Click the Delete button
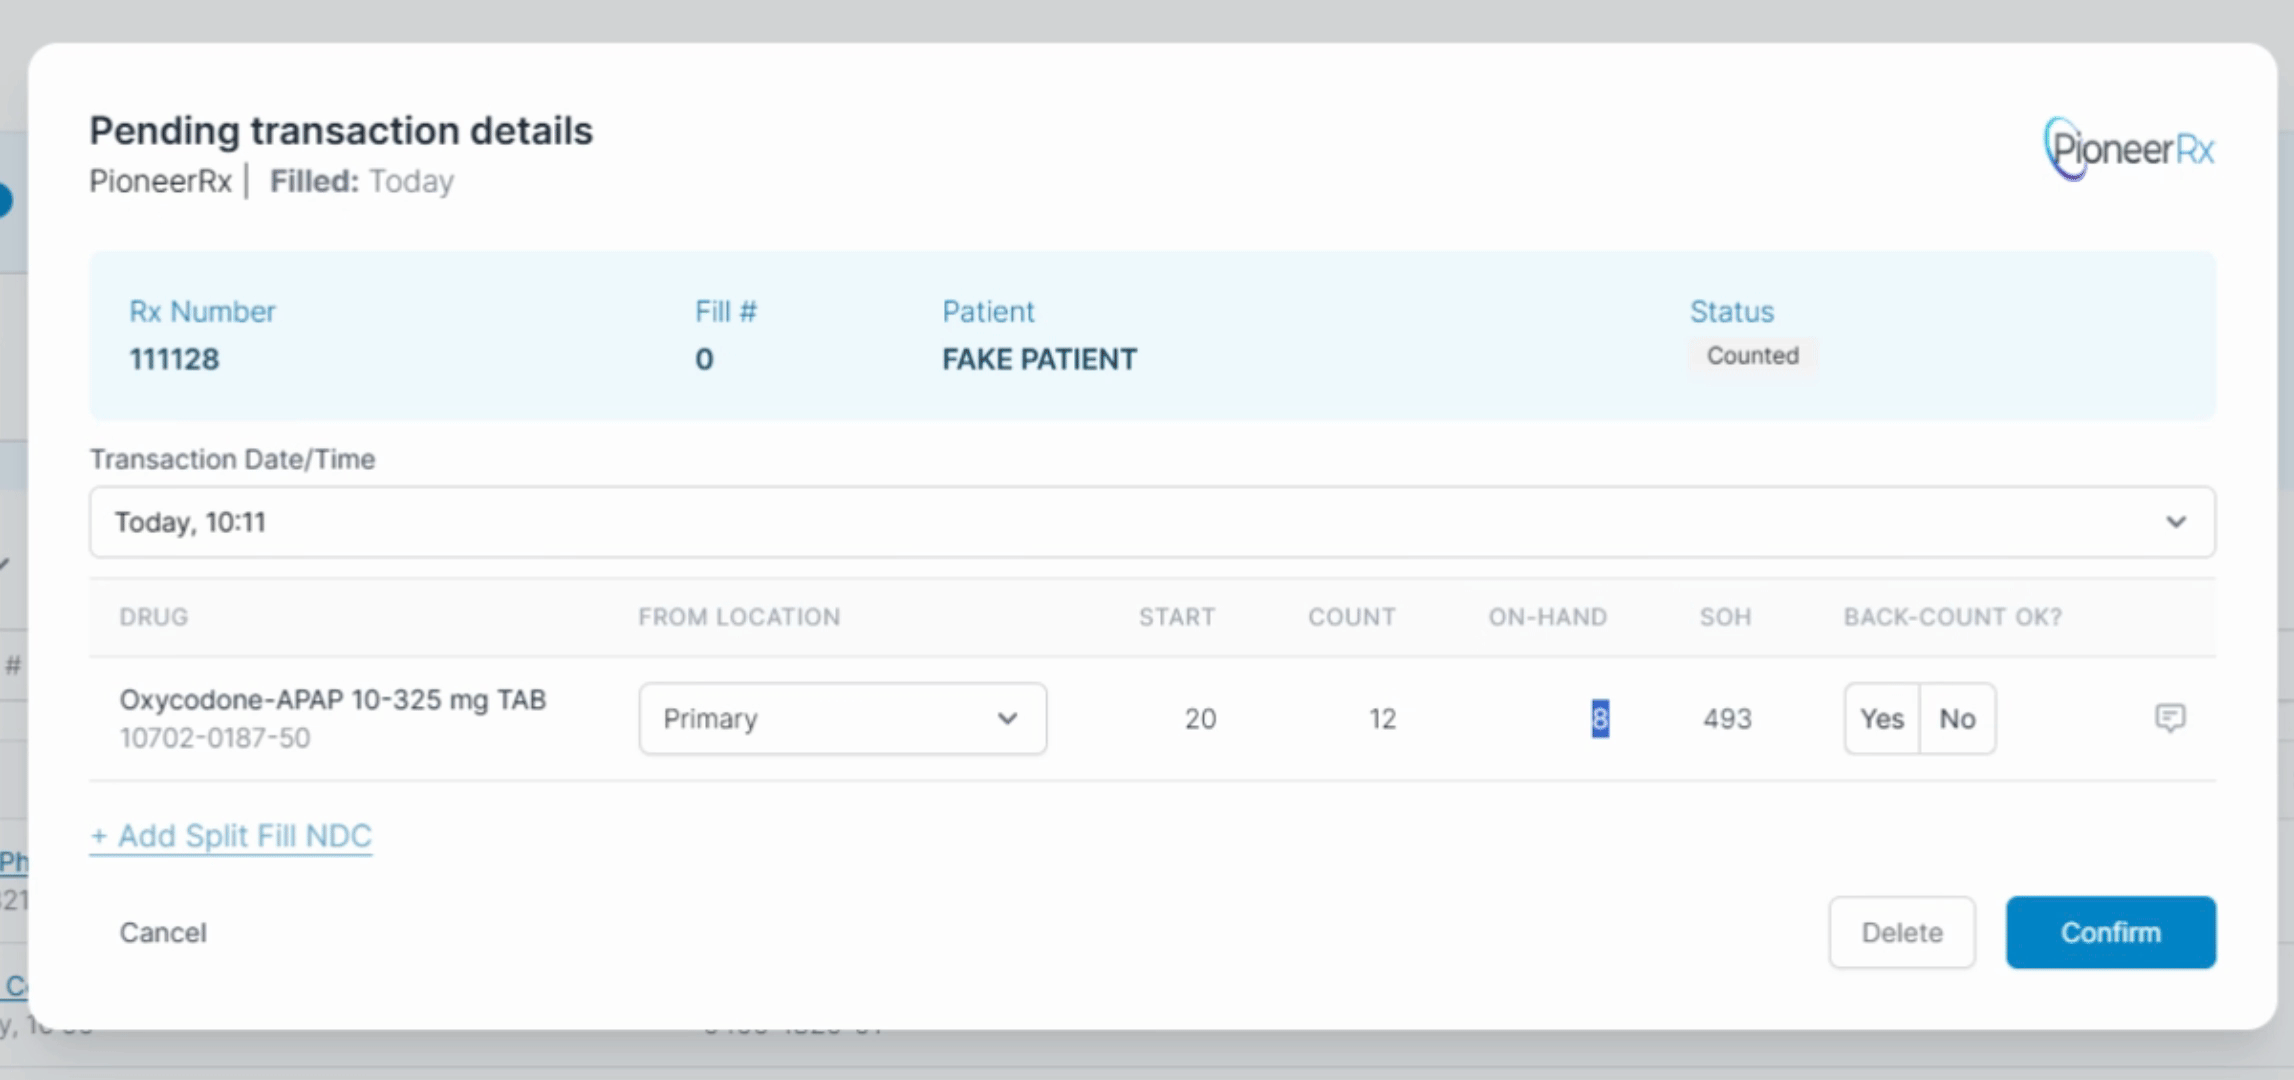This screenshot has width=2294, height=1080. click(1902, 932)
